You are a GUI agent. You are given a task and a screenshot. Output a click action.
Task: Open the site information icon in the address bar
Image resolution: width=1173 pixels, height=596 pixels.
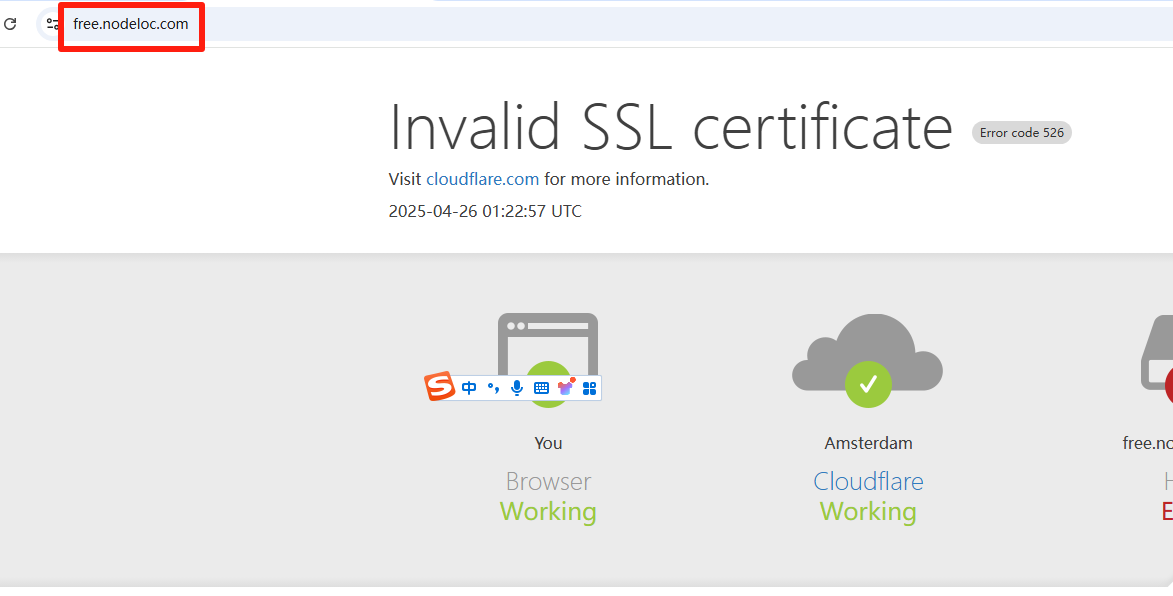pos(52,24)
